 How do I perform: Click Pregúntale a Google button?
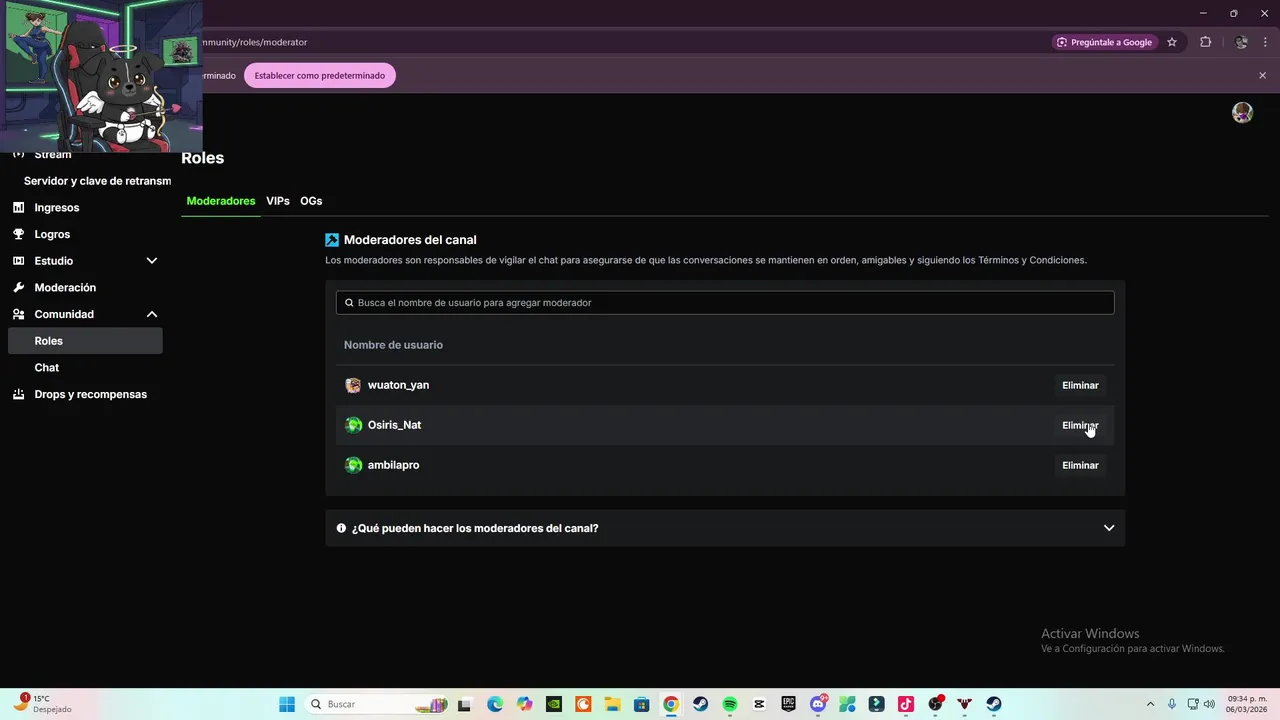(1105, 42)
